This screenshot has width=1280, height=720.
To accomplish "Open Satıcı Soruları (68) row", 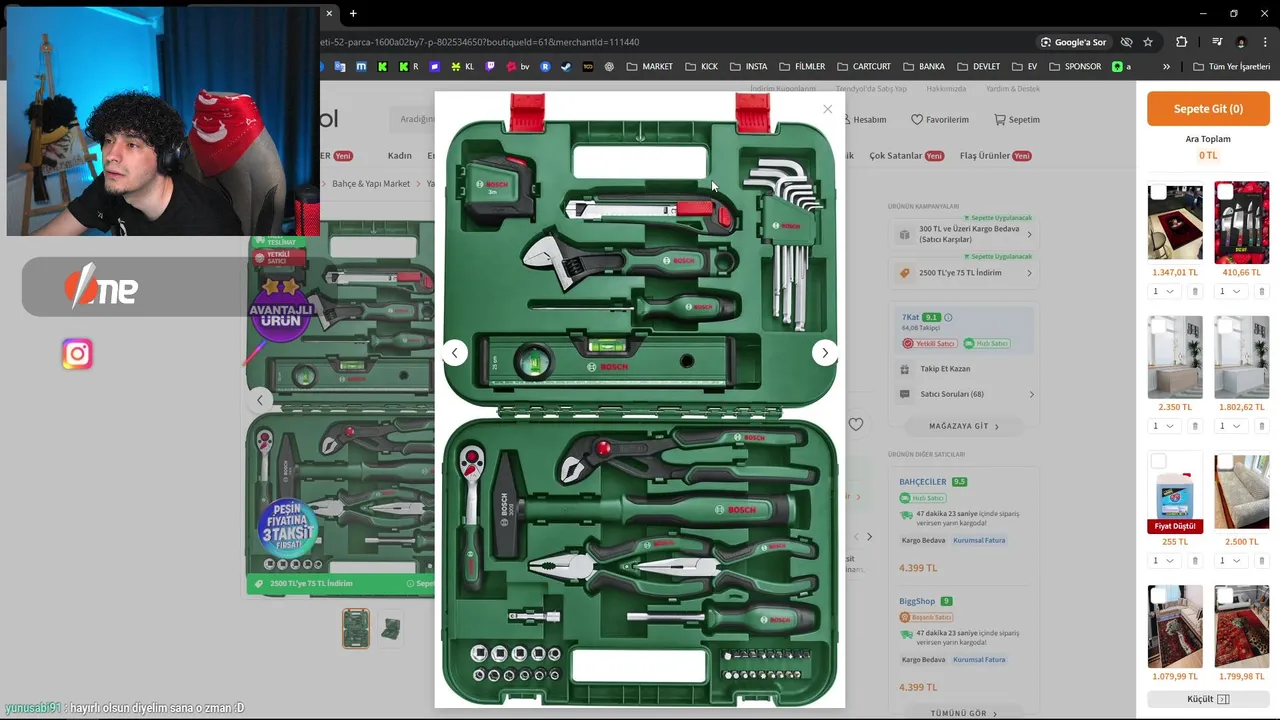I will click(x=965, y=394).
